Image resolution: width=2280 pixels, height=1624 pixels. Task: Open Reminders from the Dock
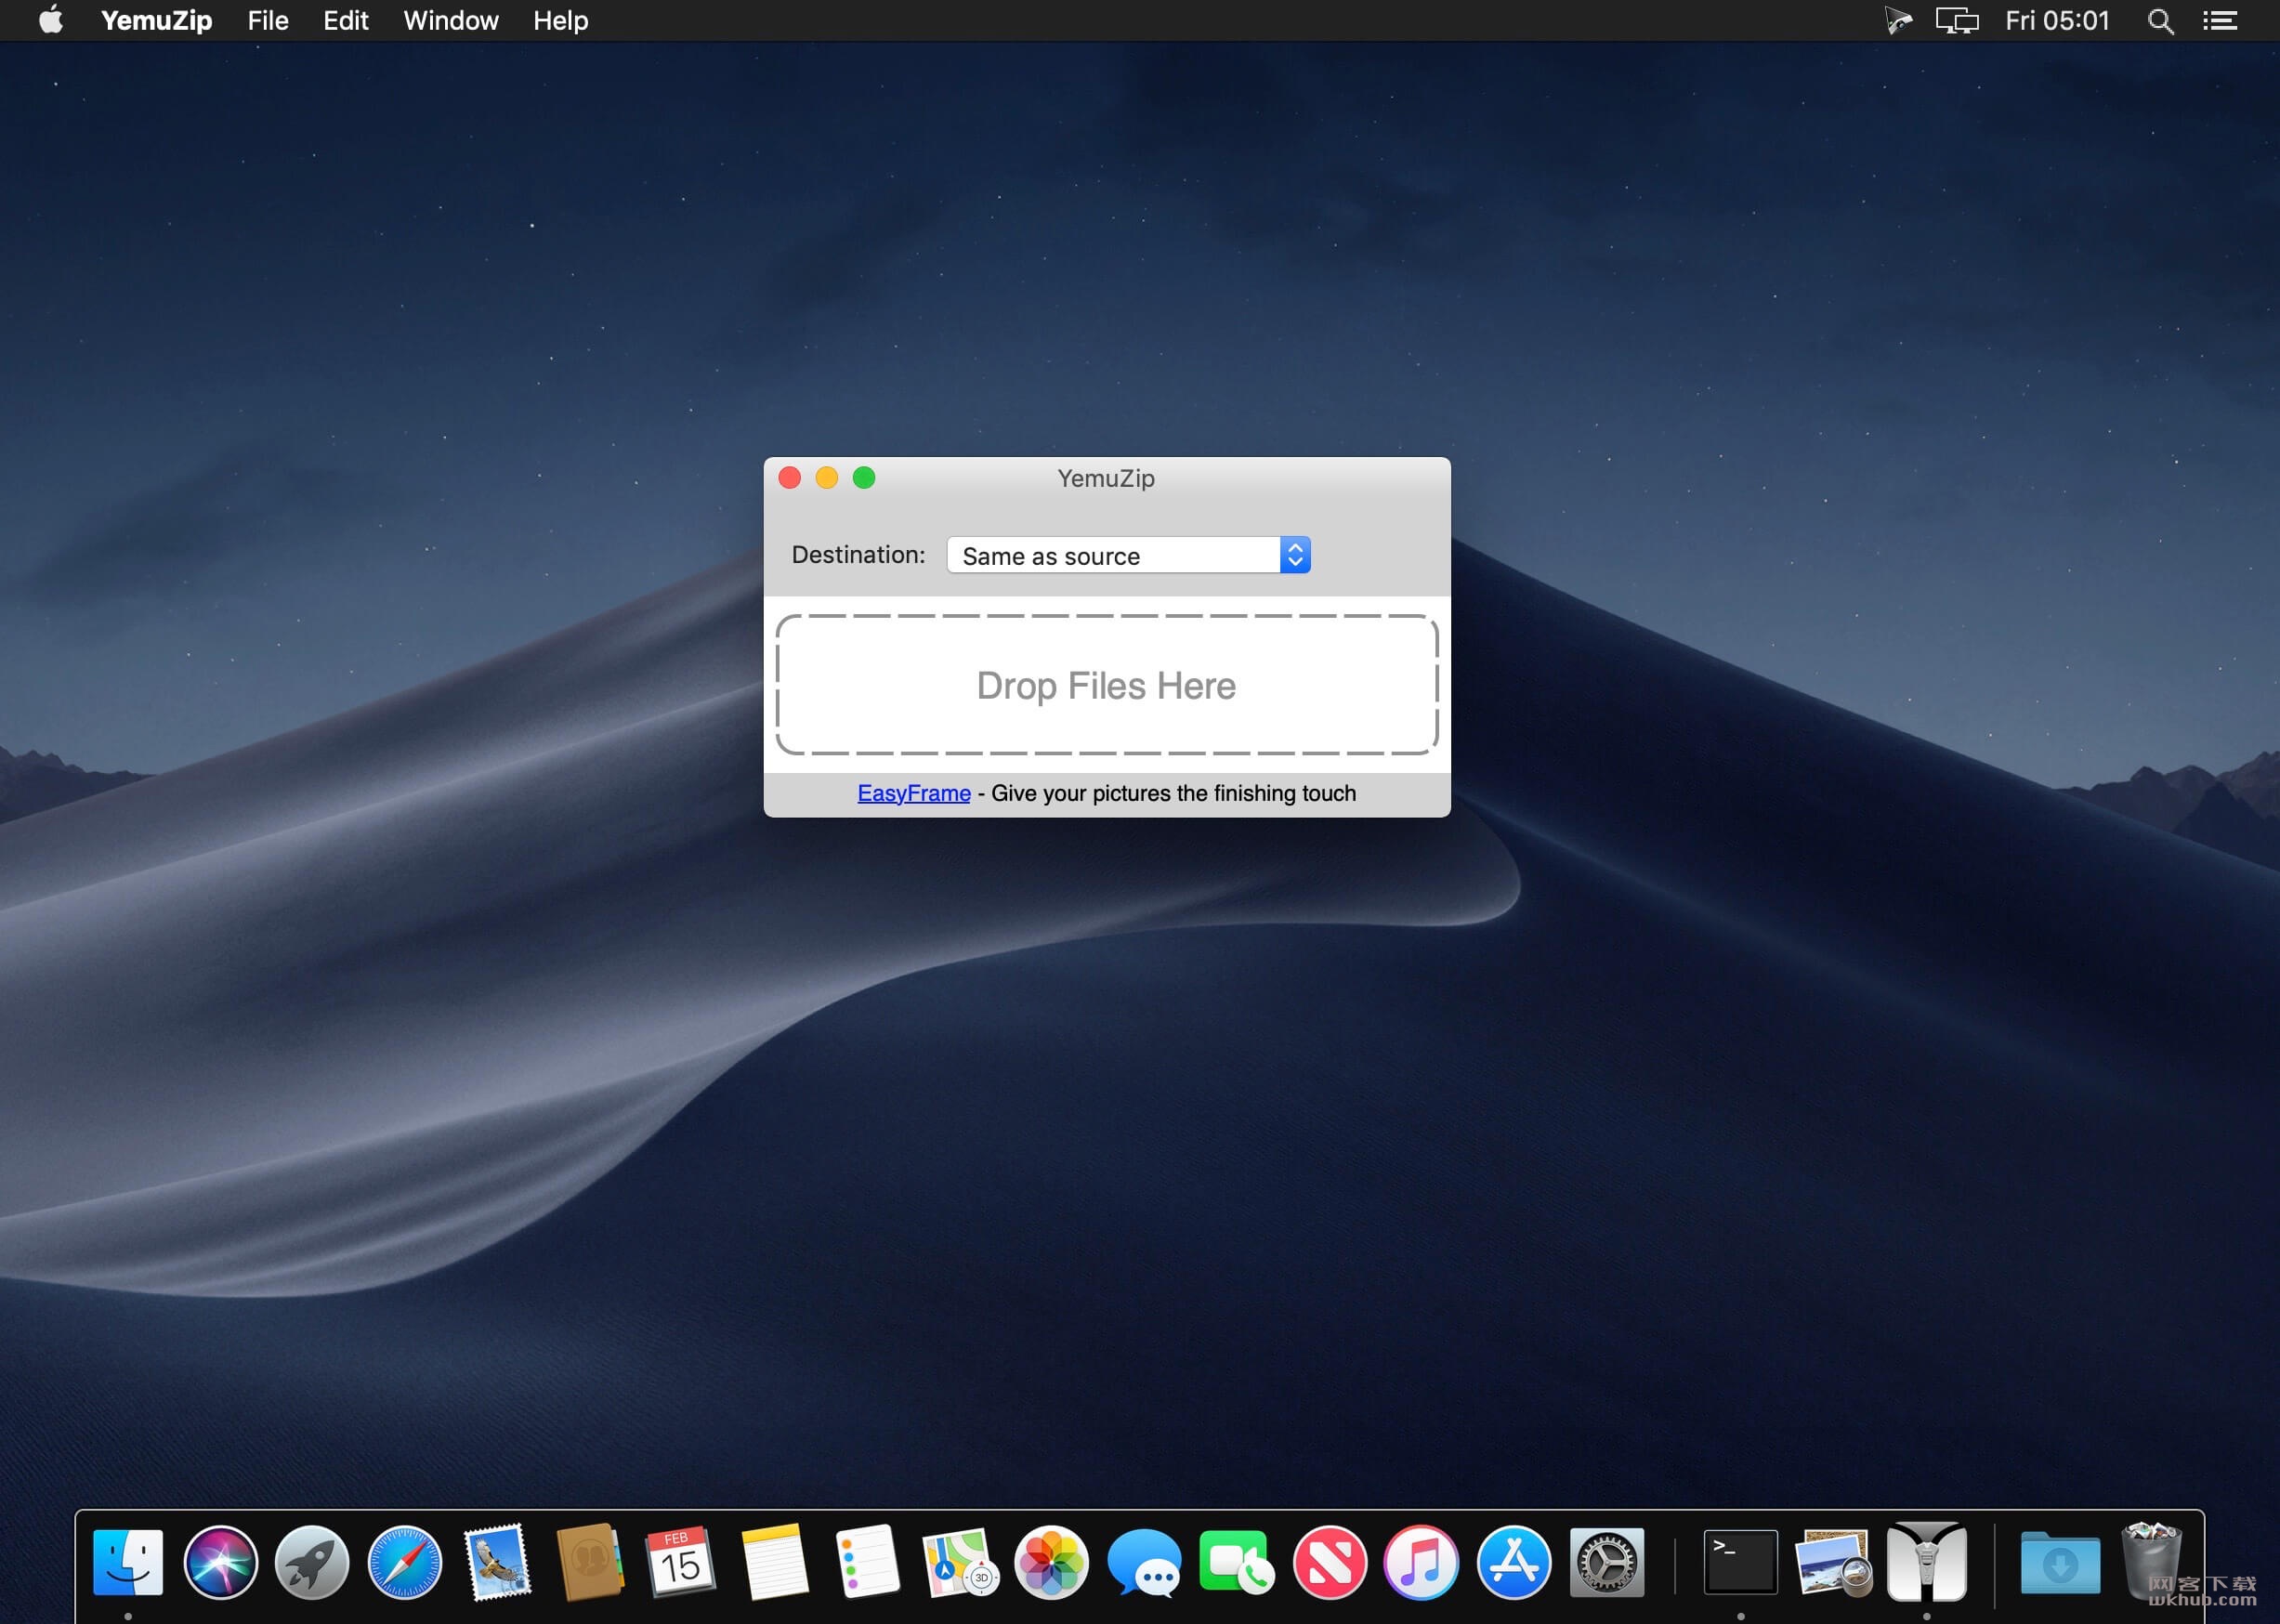coord(866,1562)
